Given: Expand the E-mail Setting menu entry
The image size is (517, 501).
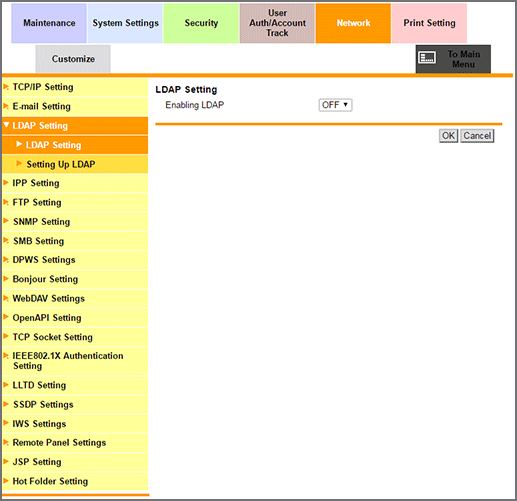Looking at the screenshot, I should click(x=75, y=106).
